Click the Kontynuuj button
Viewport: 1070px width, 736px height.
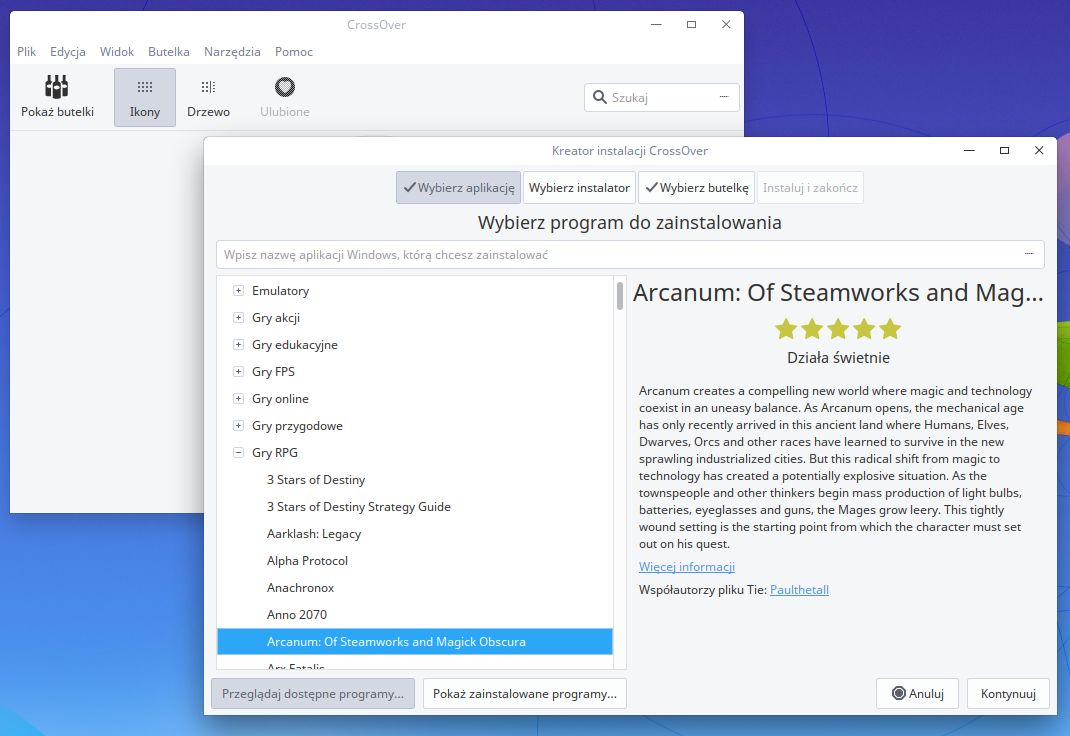(1008, 694)
